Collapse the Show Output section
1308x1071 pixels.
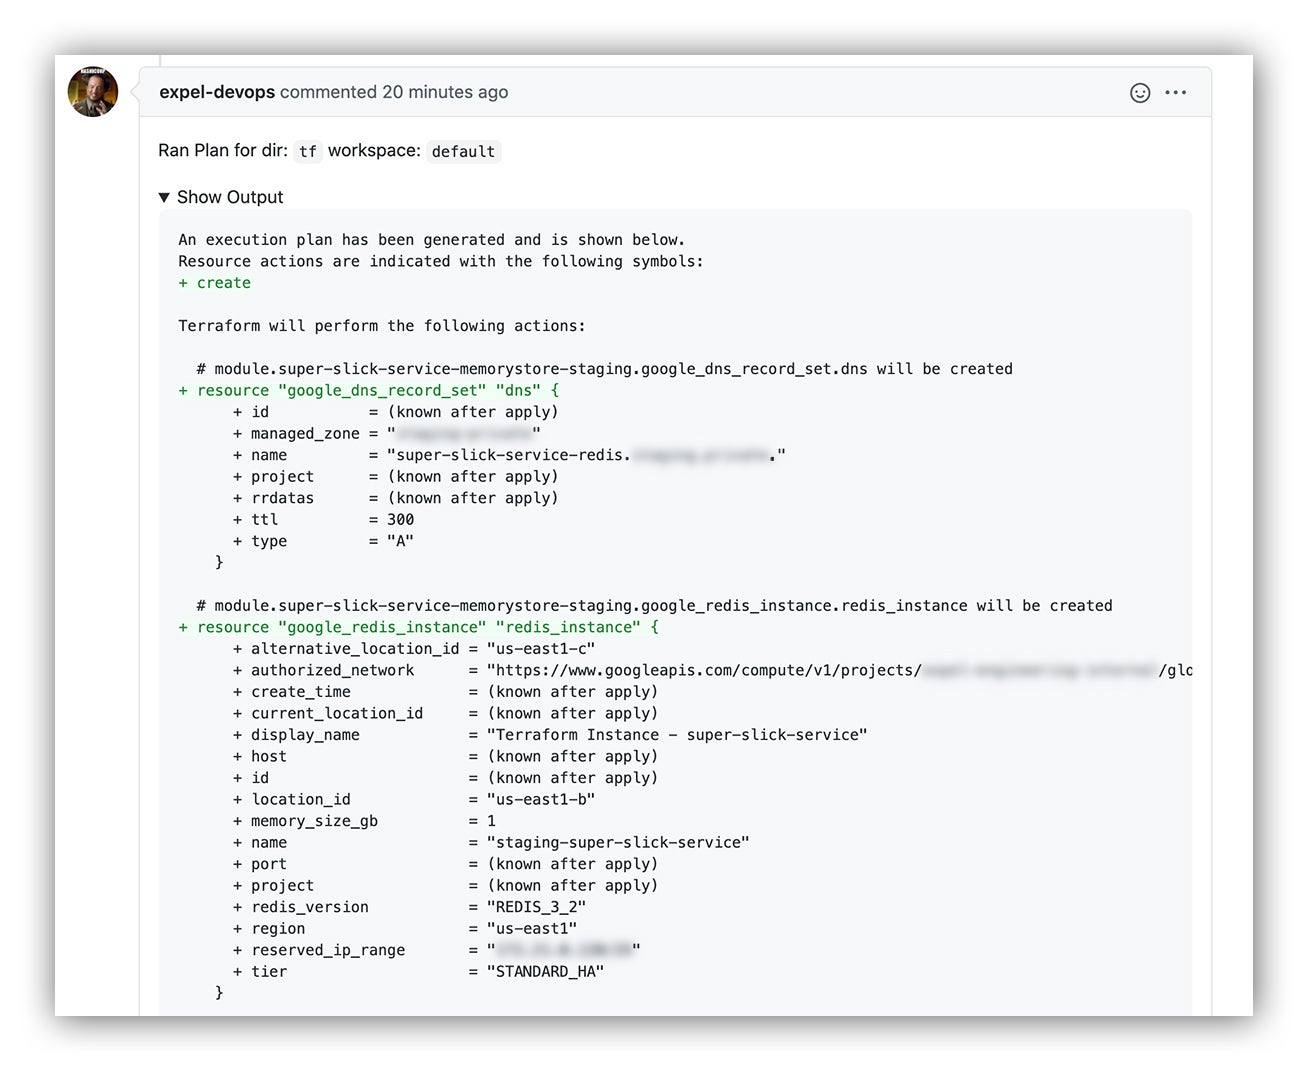coord(221,197)
